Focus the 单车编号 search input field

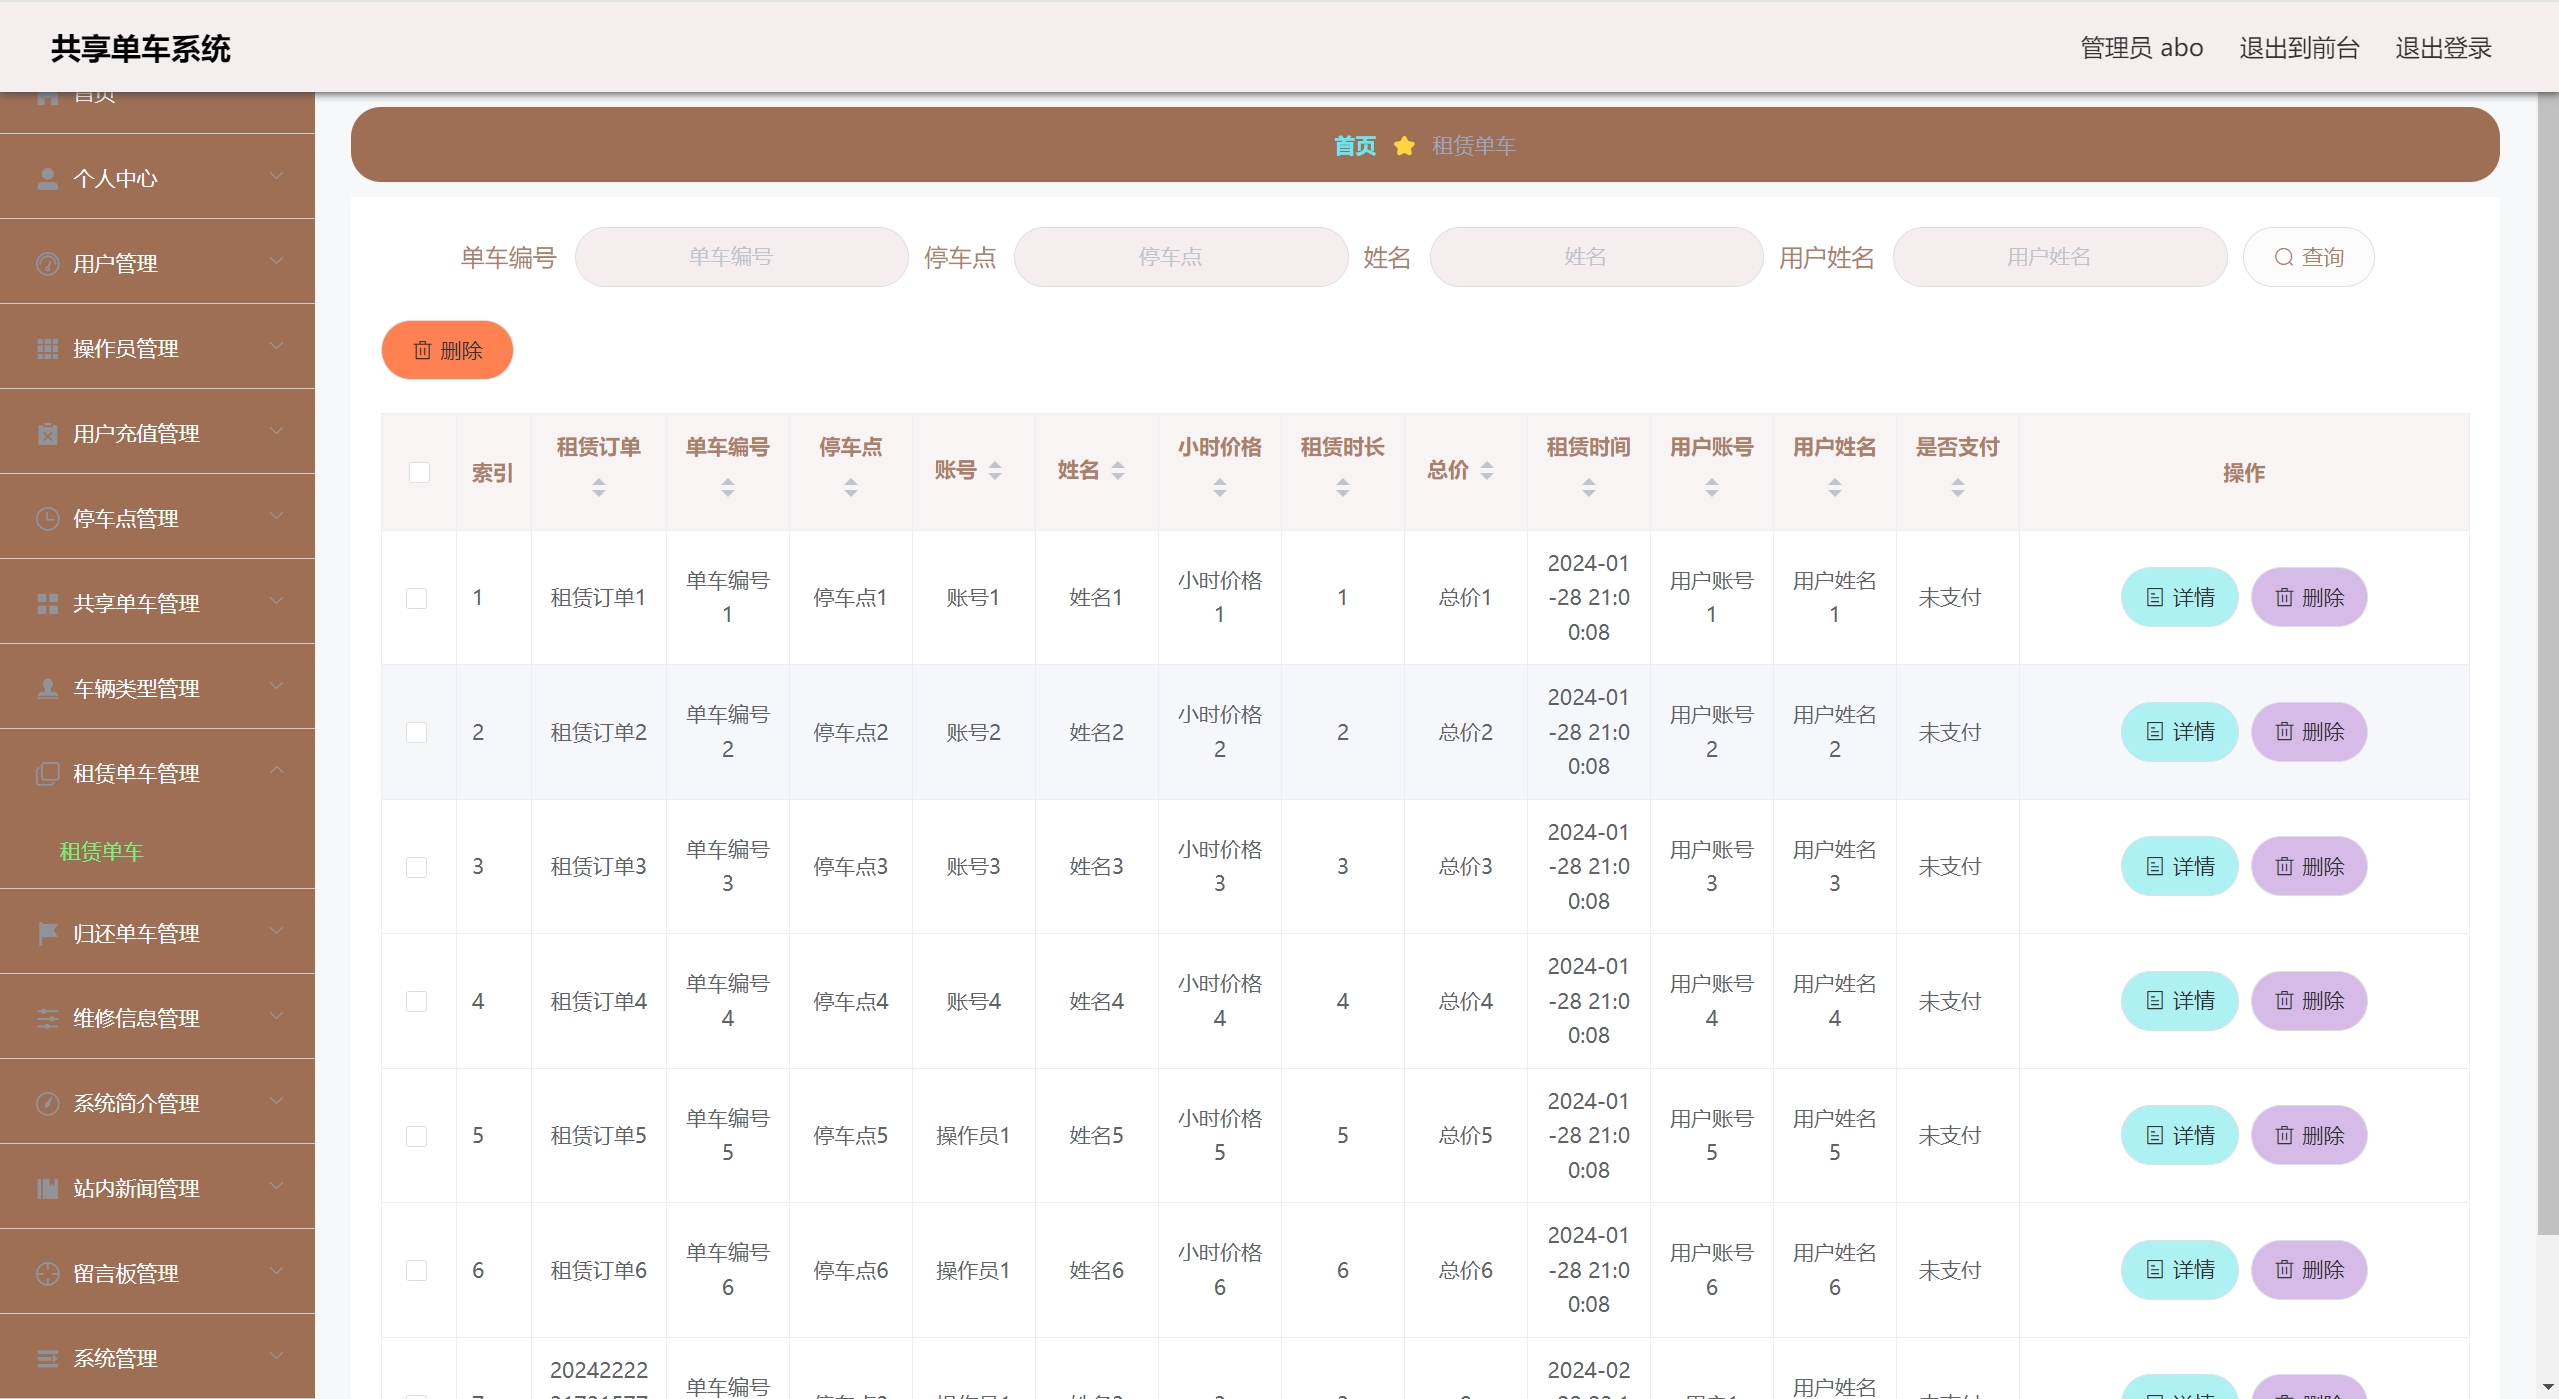tap(741, 257)
